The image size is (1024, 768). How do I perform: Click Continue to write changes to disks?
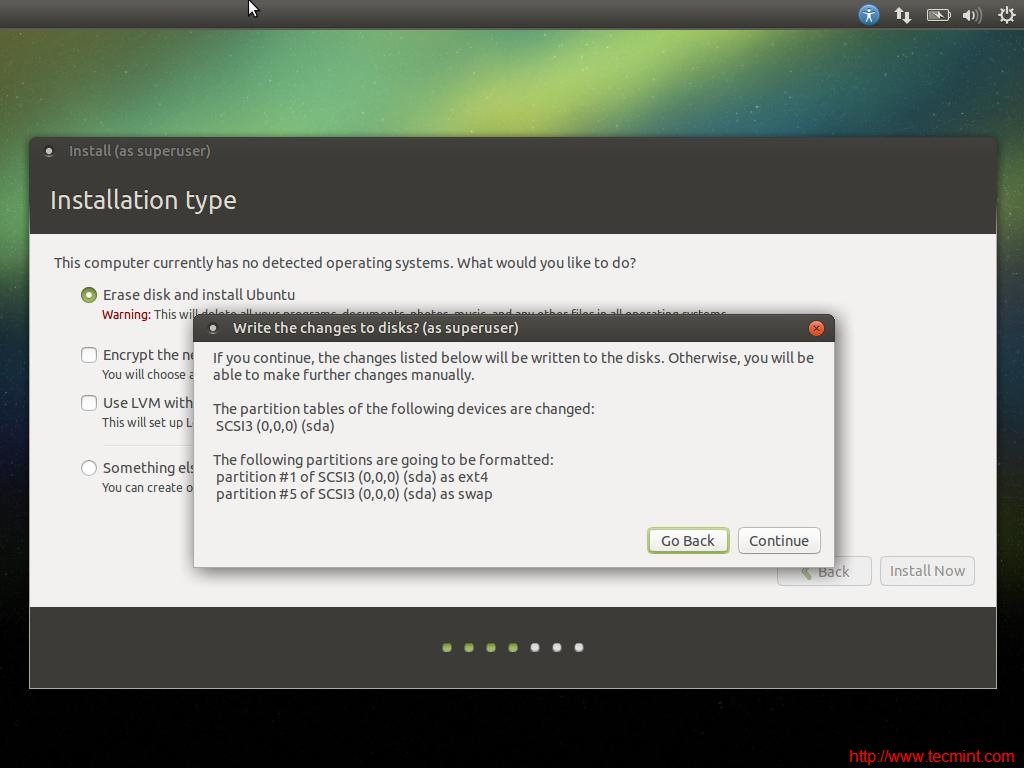tap(778, 541)
